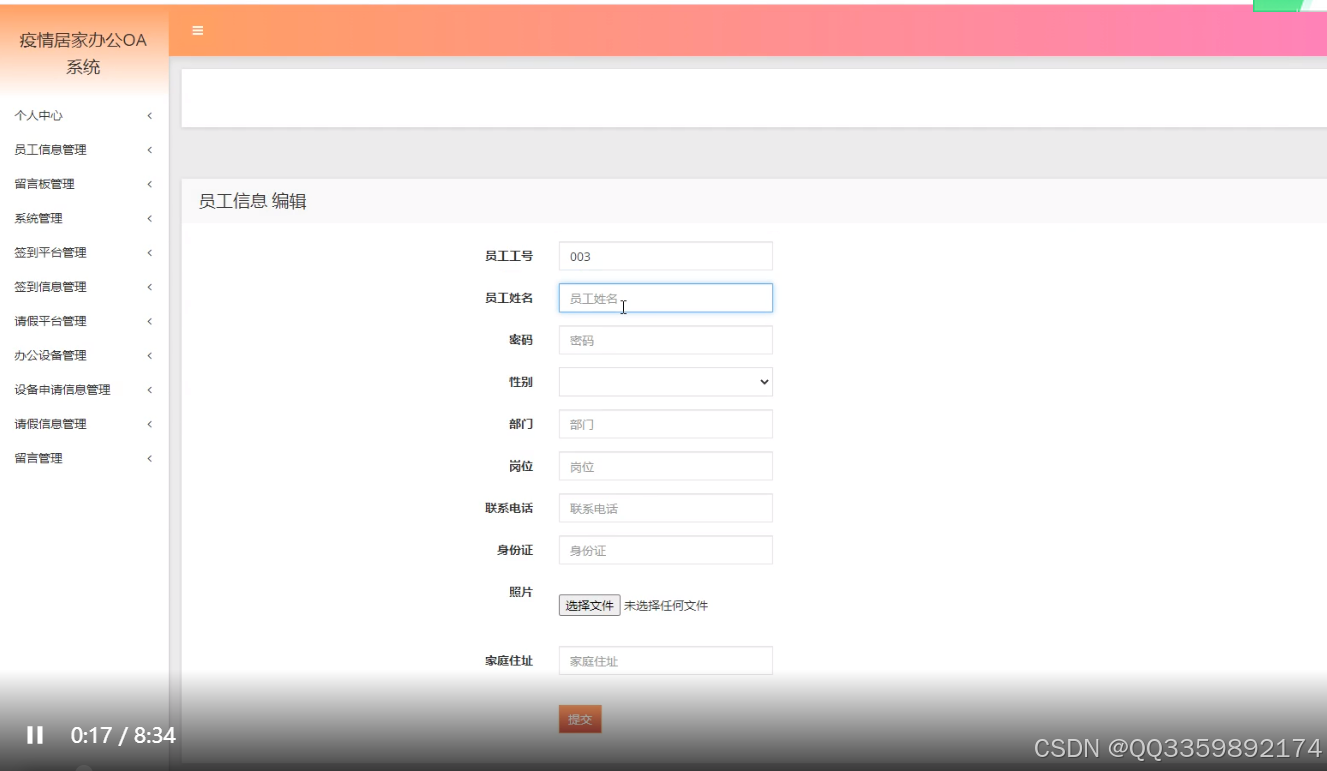Expand chevron next to 留言板管理

[150, 184]
